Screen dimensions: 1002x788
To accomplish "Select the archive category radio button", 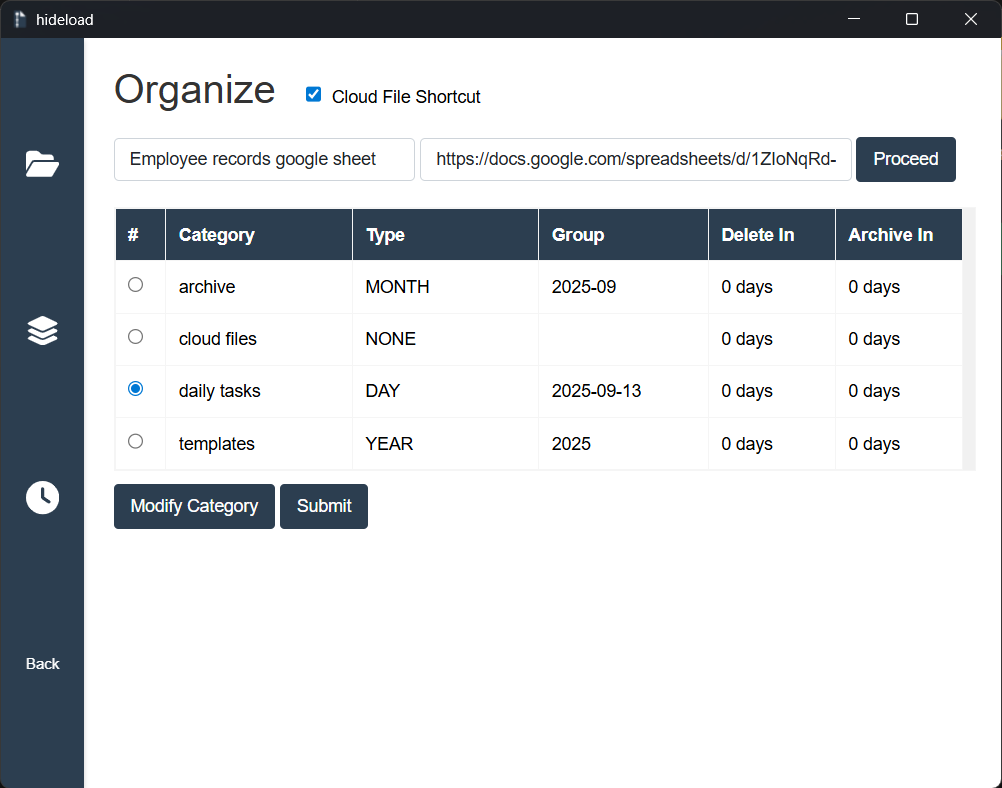I will click(x=135, y=284).
